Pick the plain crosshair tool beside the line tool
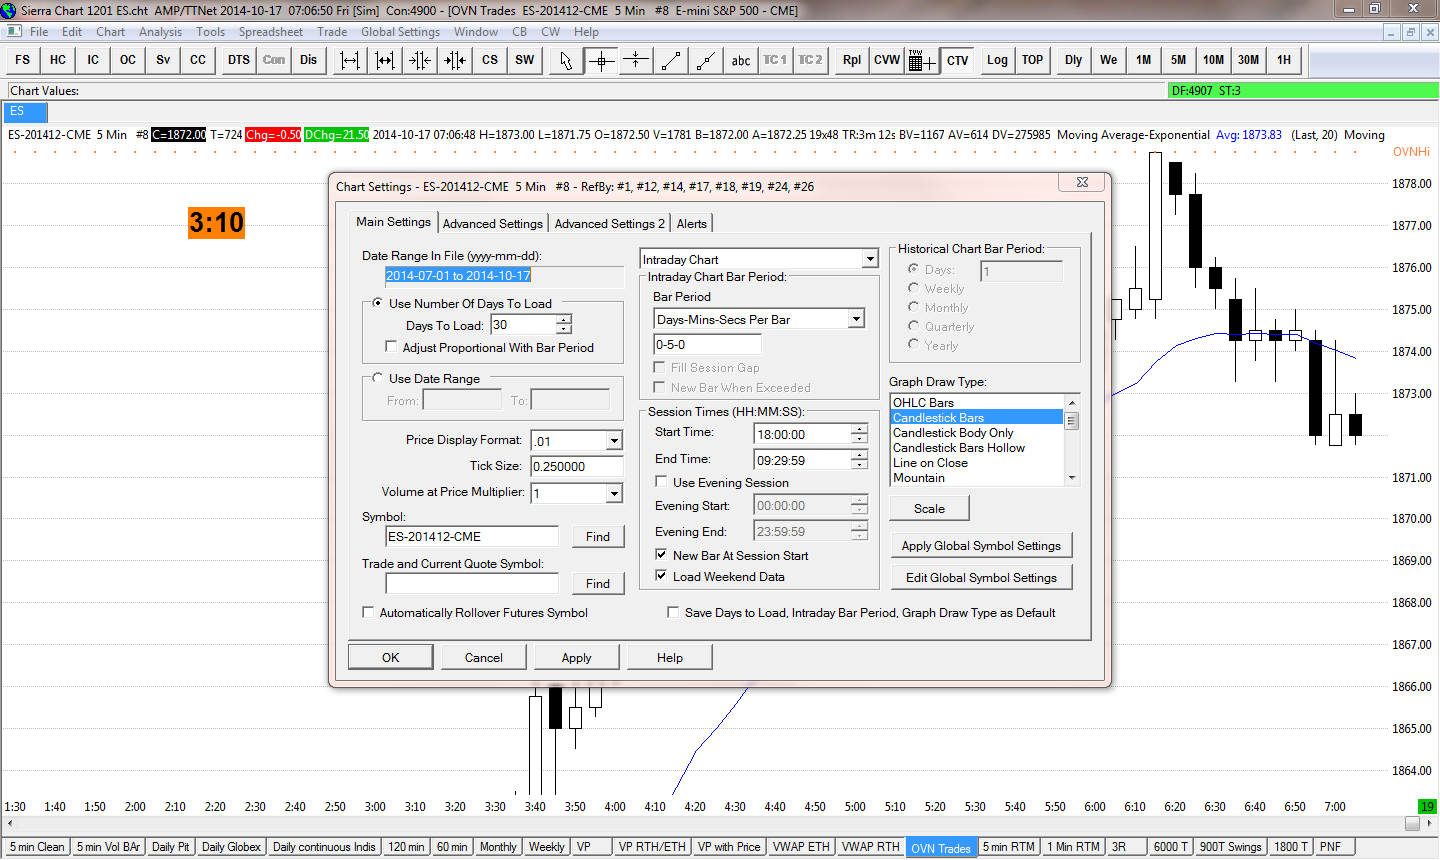Viewport: 1440px width, 860px height. pos(636,60)
